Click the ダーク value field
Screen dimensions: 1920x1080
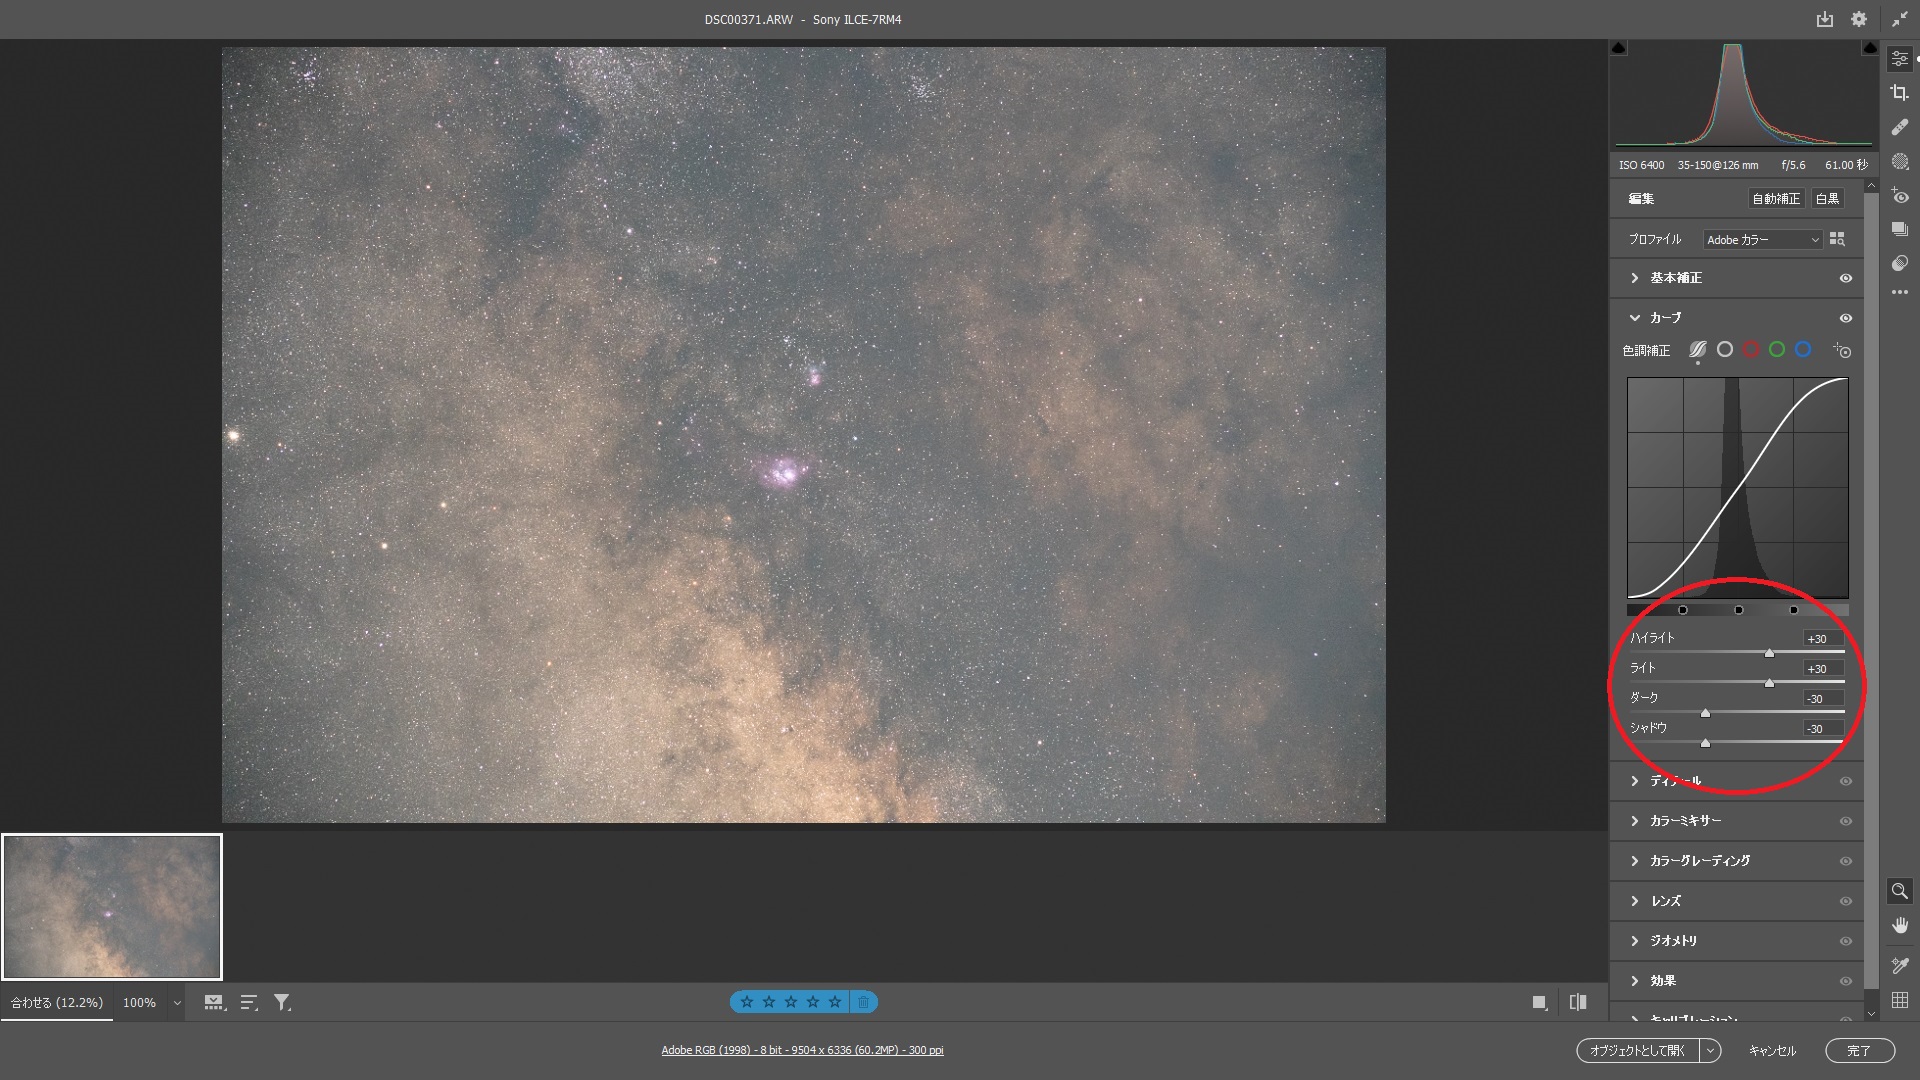(x=1823, y=698)
